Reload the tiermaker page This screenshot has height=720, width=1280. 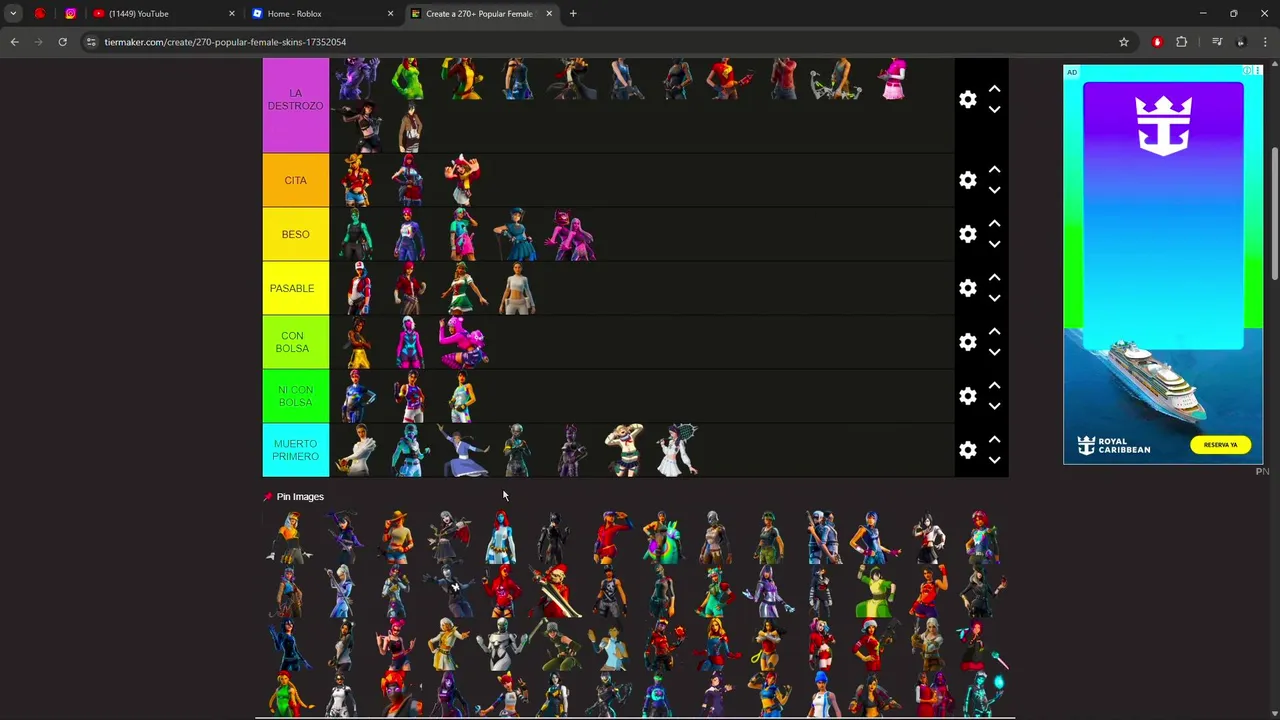[x=62, y=42]
